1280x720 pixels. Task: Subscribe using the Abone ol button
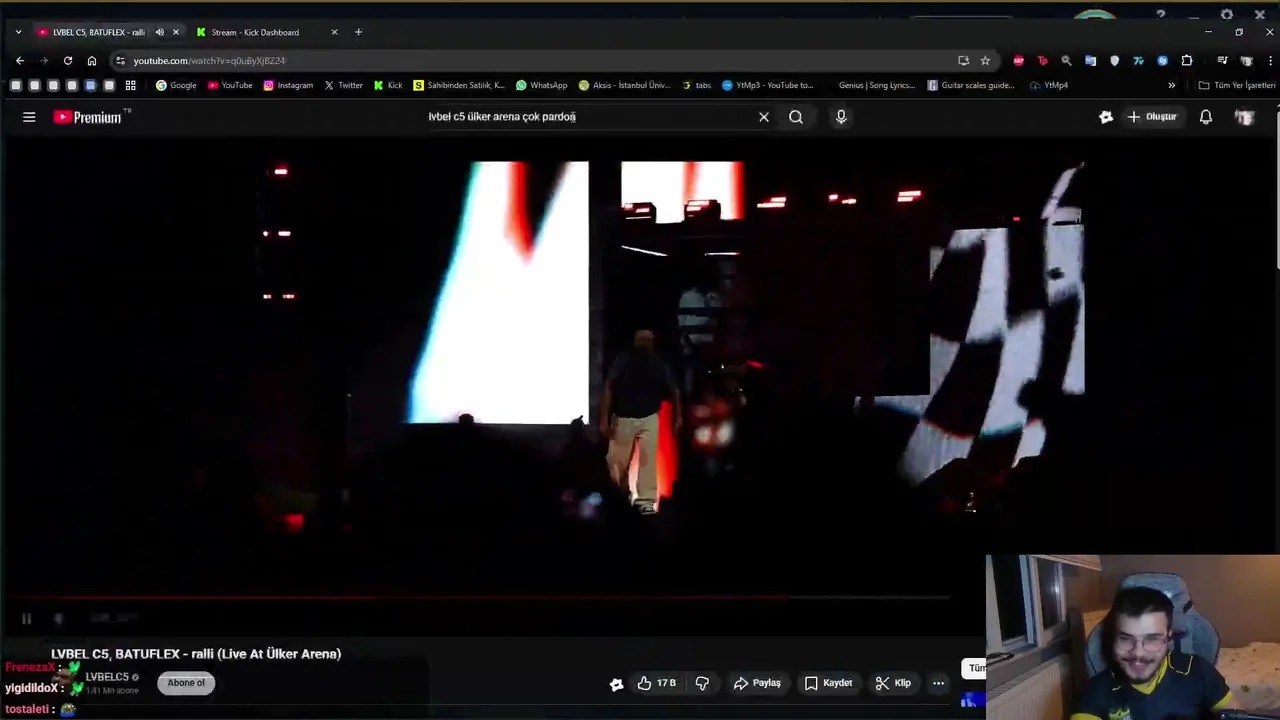[186, 683]
